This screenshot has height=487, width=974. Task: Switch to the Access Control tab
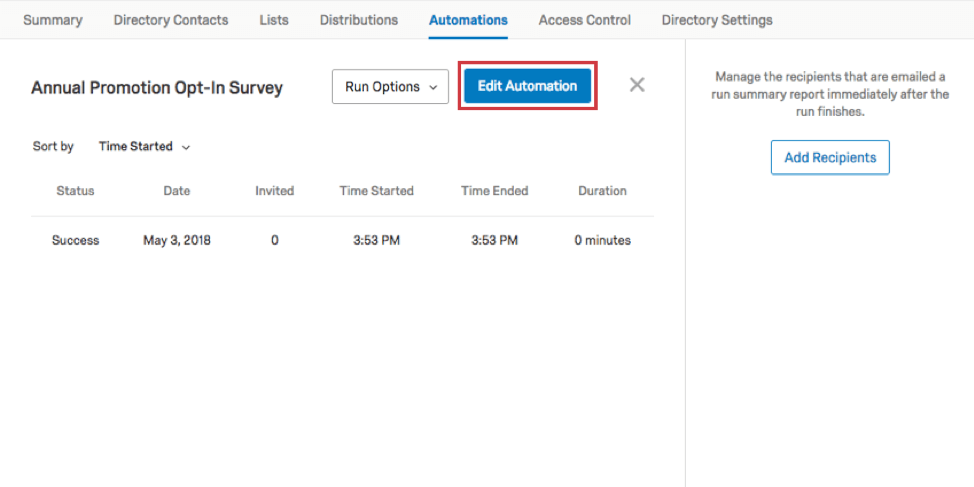point(585,20)
